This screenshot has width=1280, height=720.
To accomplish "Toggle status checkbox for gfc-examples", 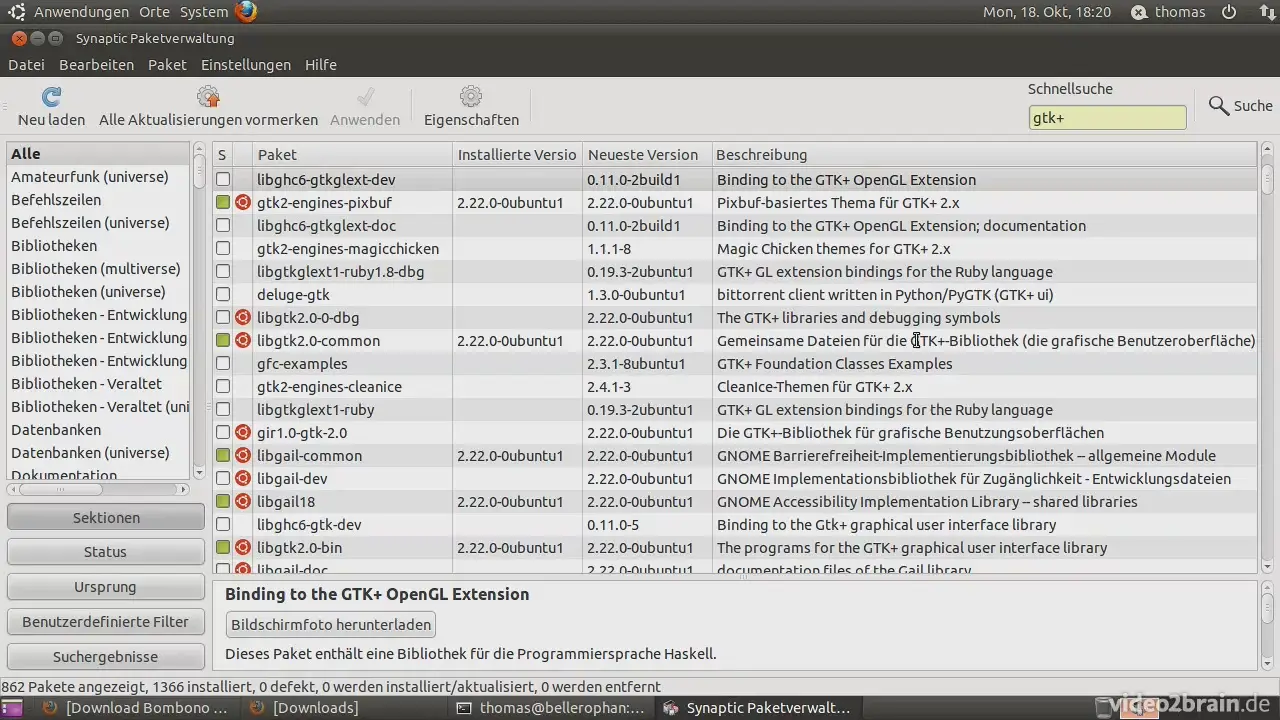I will point(223,364).
